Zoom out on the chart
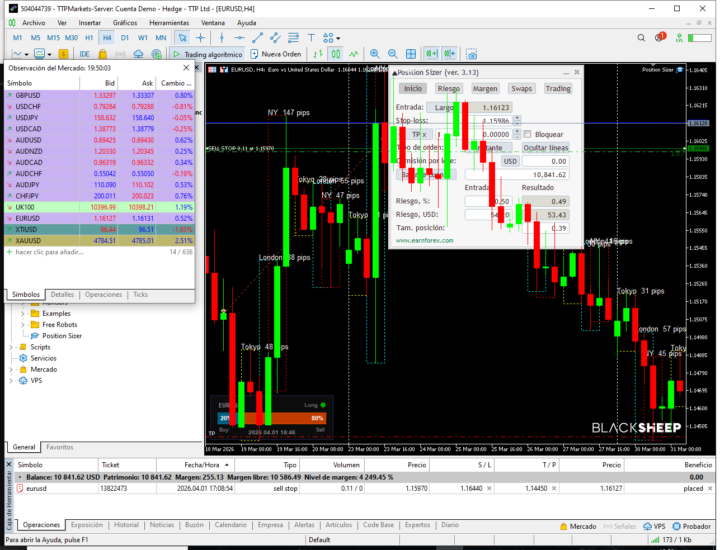The height and width of the screenshot is (550, 720). click(x=393, y=54)
